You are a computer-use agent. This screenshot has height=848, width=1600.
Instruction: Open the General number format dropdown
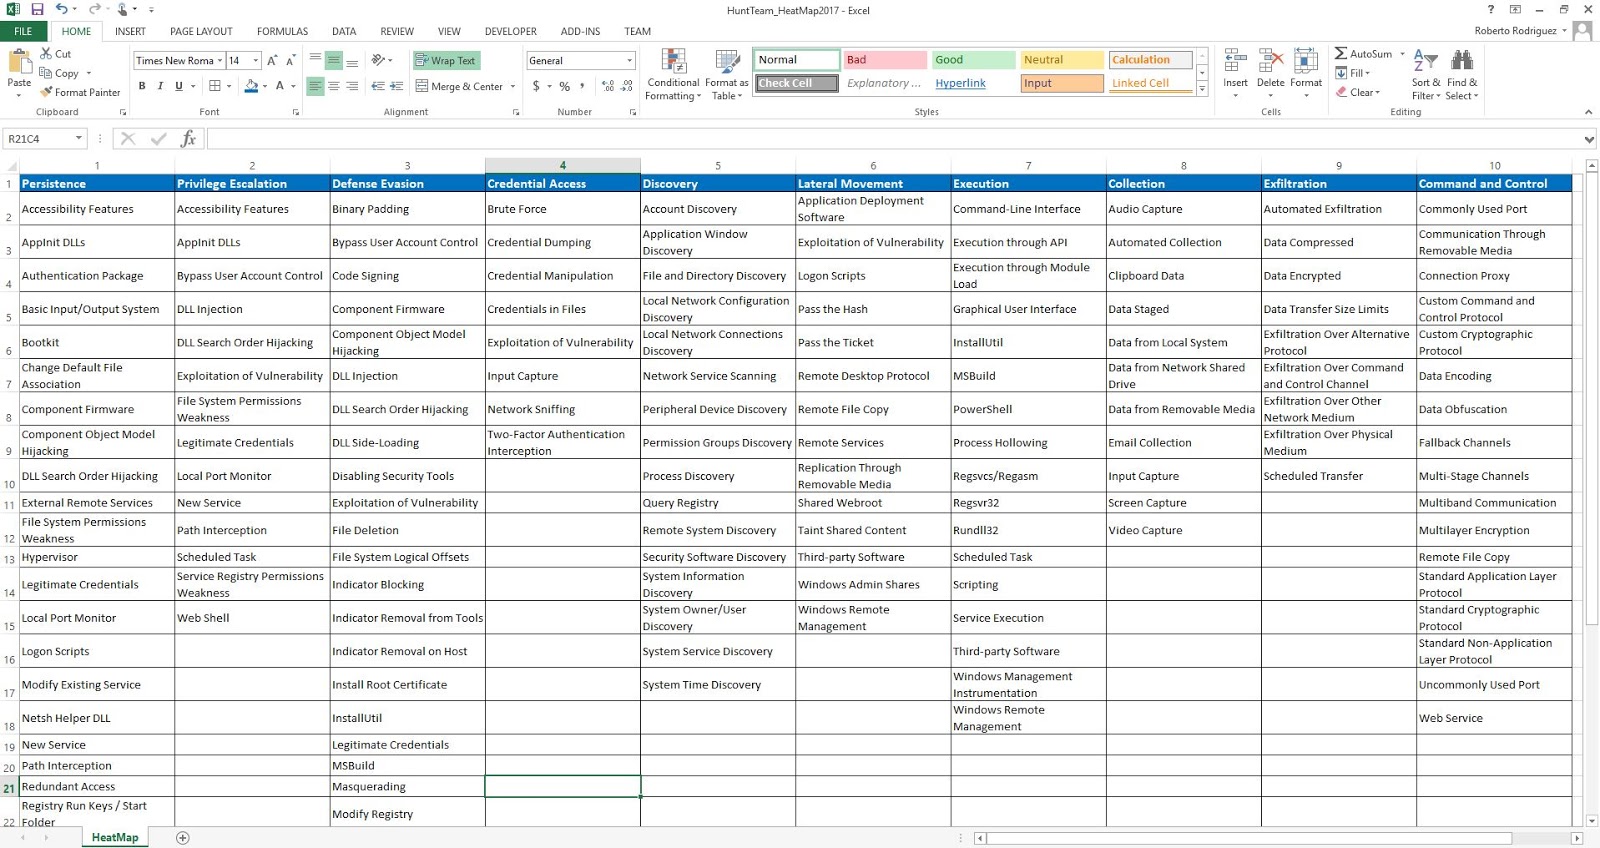(x=629, y=61)
